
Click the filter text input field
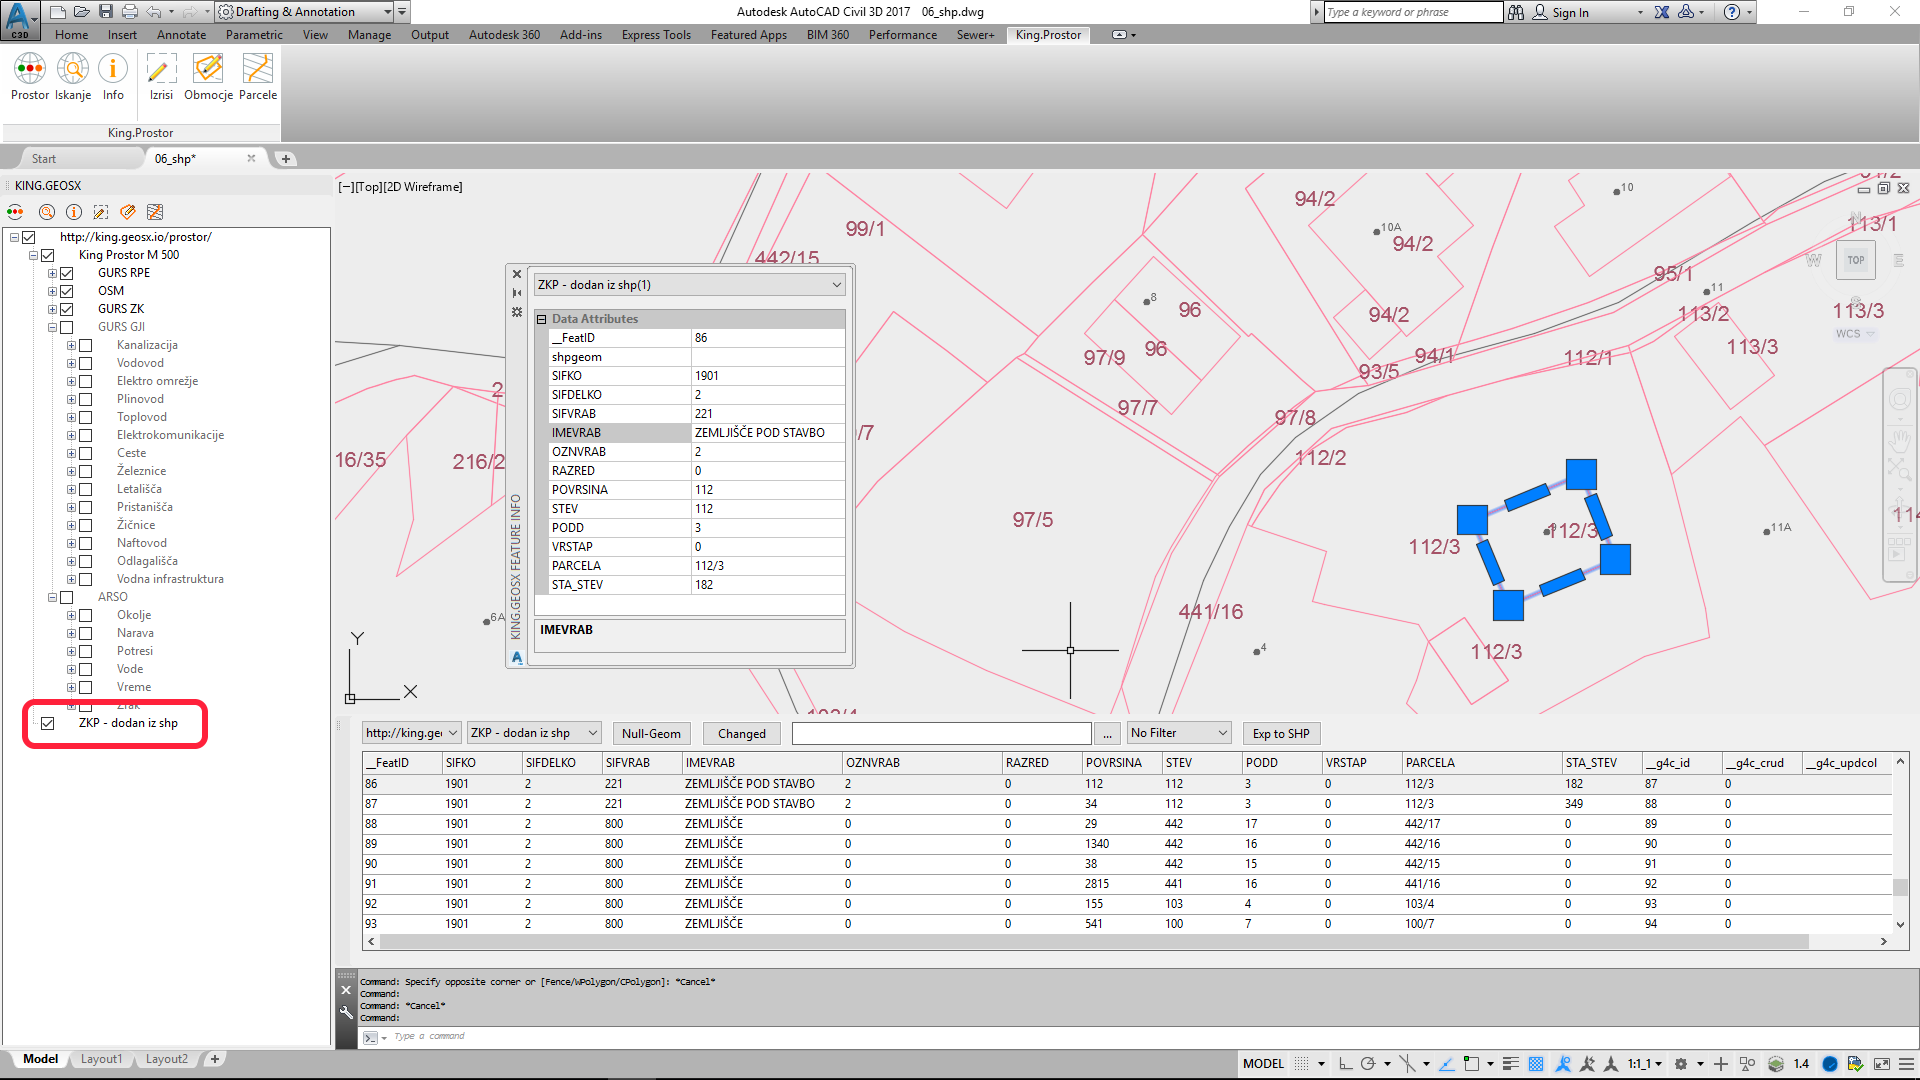pos(941,733)
